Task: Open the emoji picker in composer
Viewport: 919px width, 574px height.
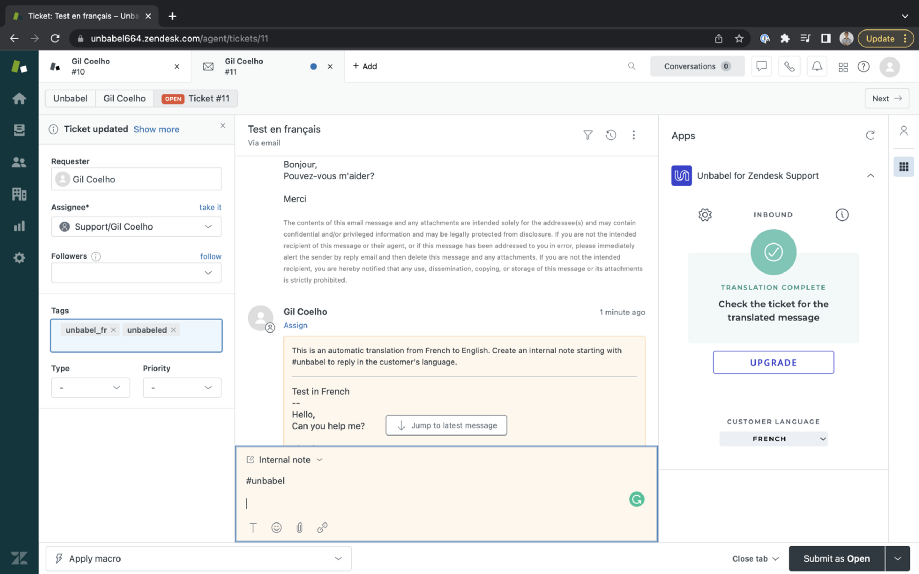Action: 277,528
